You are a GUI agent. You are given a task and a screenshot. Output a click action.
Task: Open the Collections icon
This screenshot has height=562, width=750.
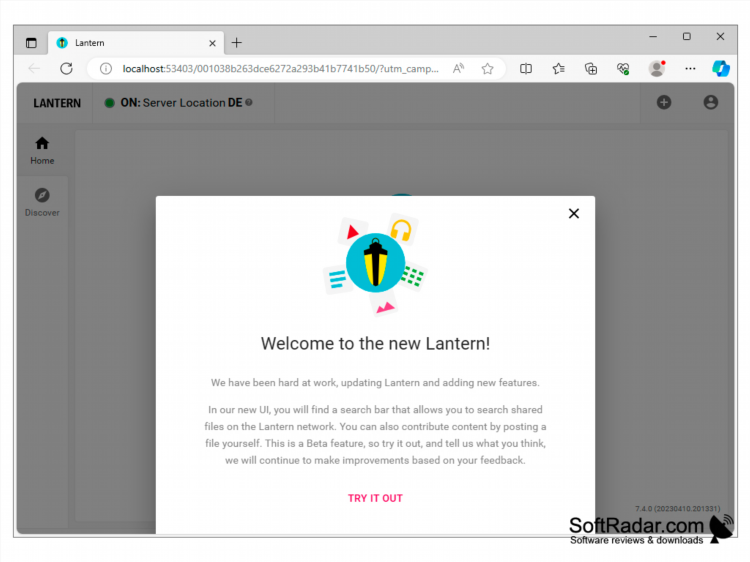point(591,69)
